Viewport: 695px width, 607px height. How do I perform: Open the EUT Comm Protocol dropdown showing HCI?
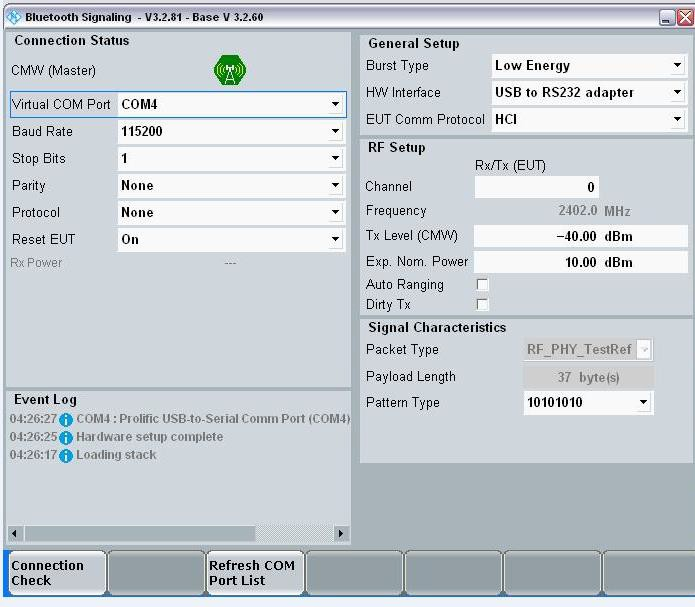589,119
